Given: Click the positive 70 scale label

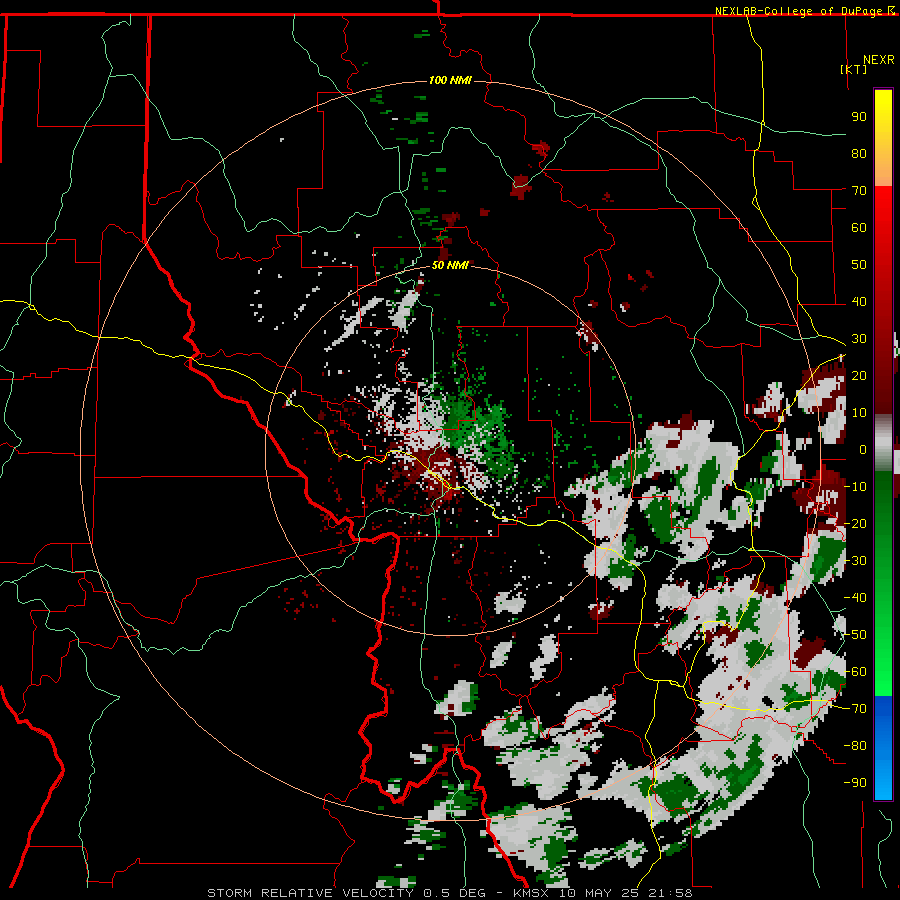Looking at the screenshot, I should [859, 191].
